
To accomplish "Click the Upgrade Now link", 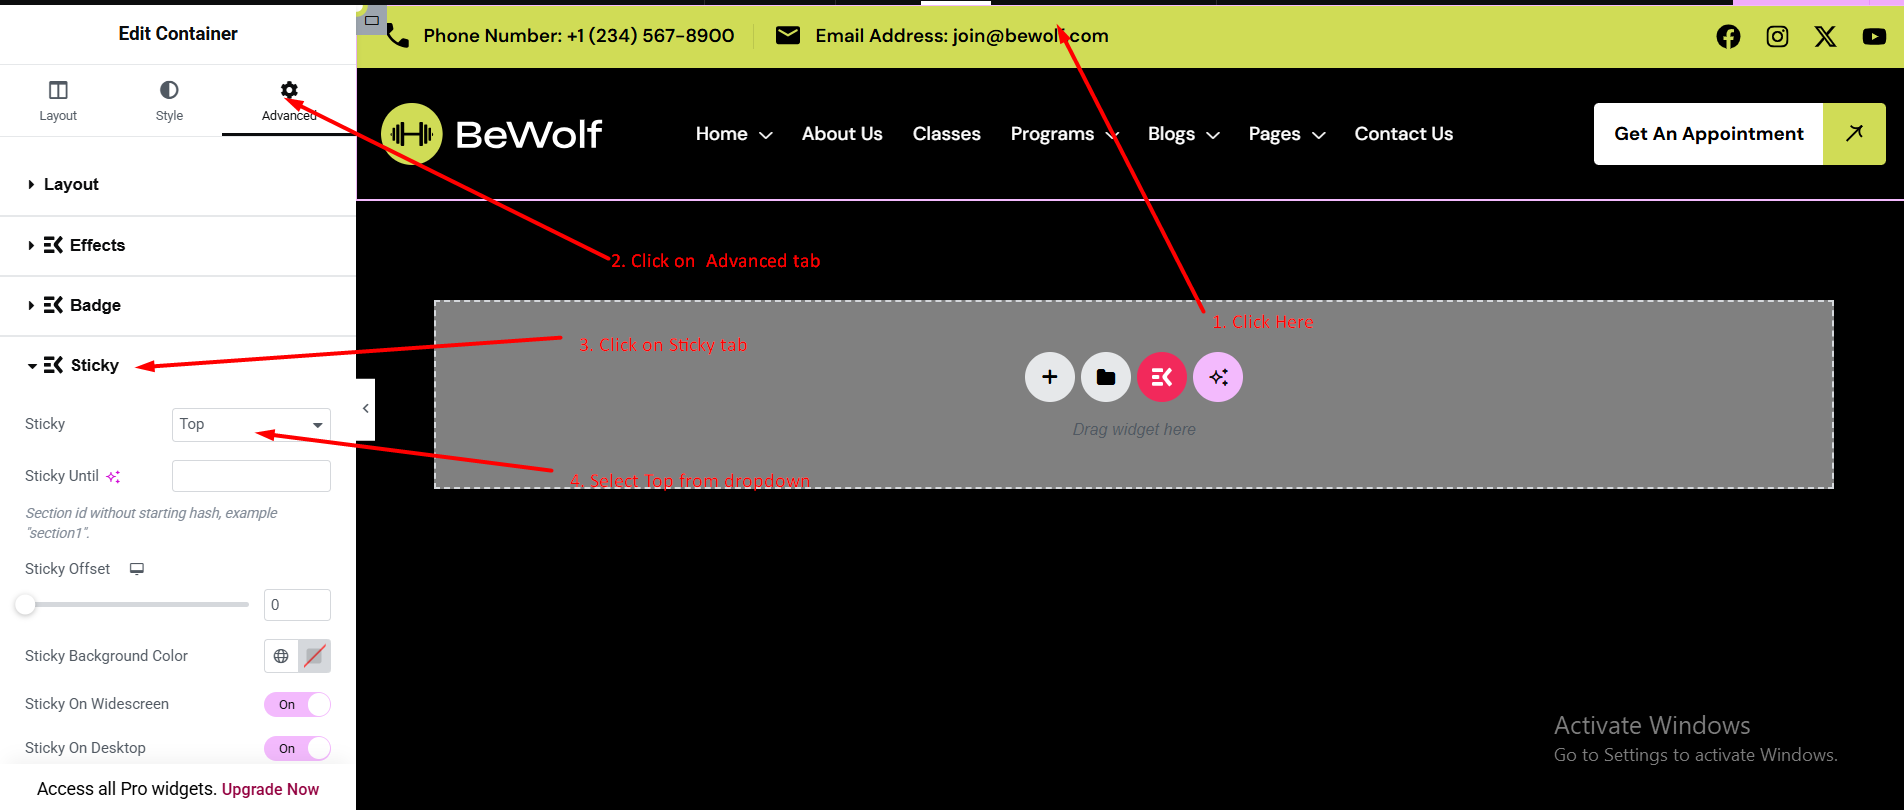I will tap(270, 789).
